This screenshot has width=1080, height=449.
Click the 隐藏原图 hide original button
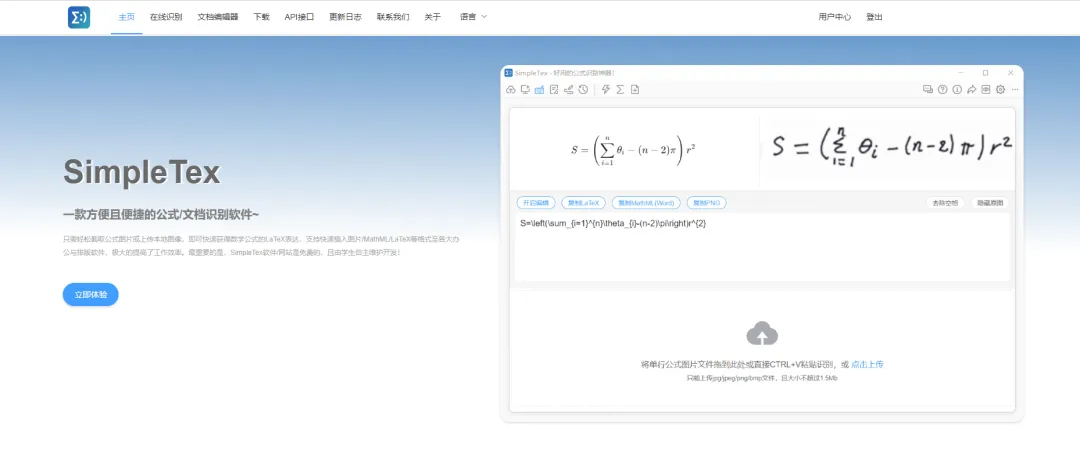pos(990,202)
